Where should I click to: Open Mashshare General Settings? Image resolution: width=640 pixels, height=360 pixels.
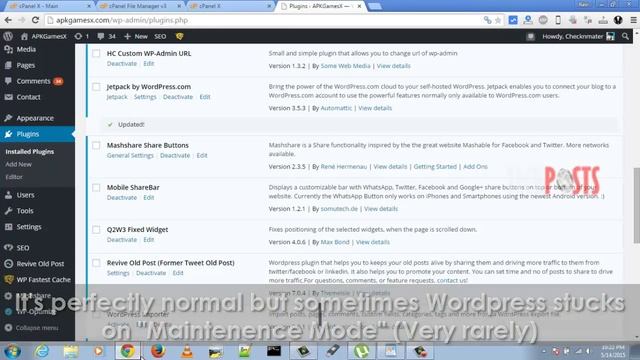point(130,156)
